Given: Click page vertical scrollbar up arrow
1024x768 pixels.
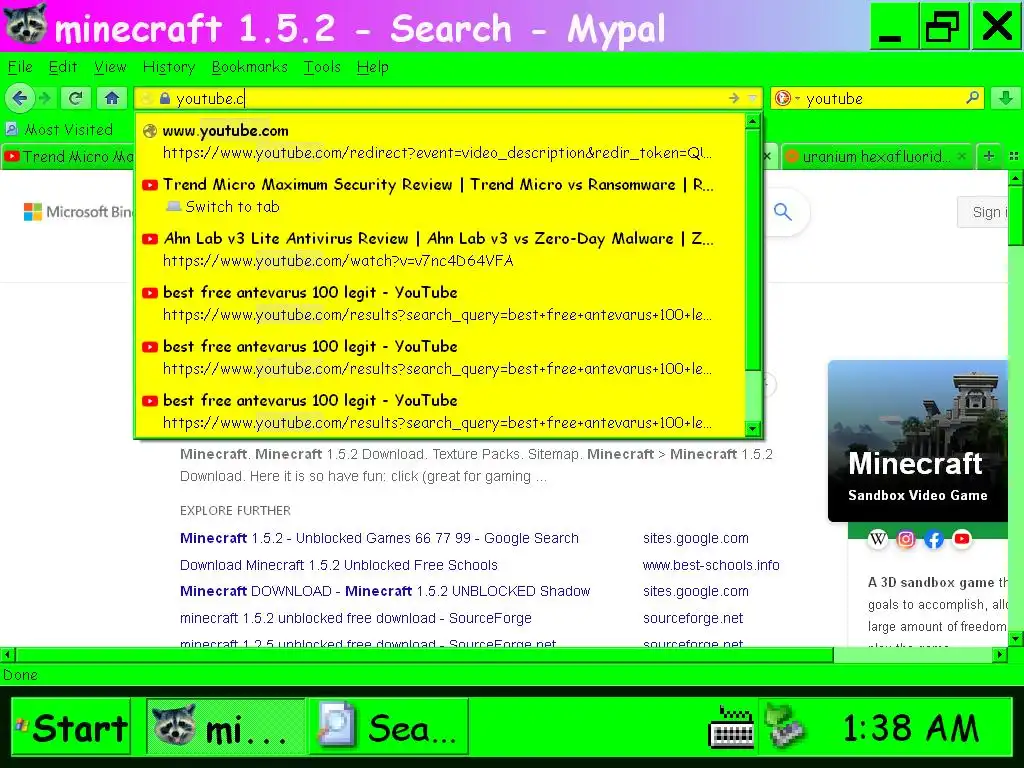Looking at the screenshot, I should click(x=1016, y=176).
